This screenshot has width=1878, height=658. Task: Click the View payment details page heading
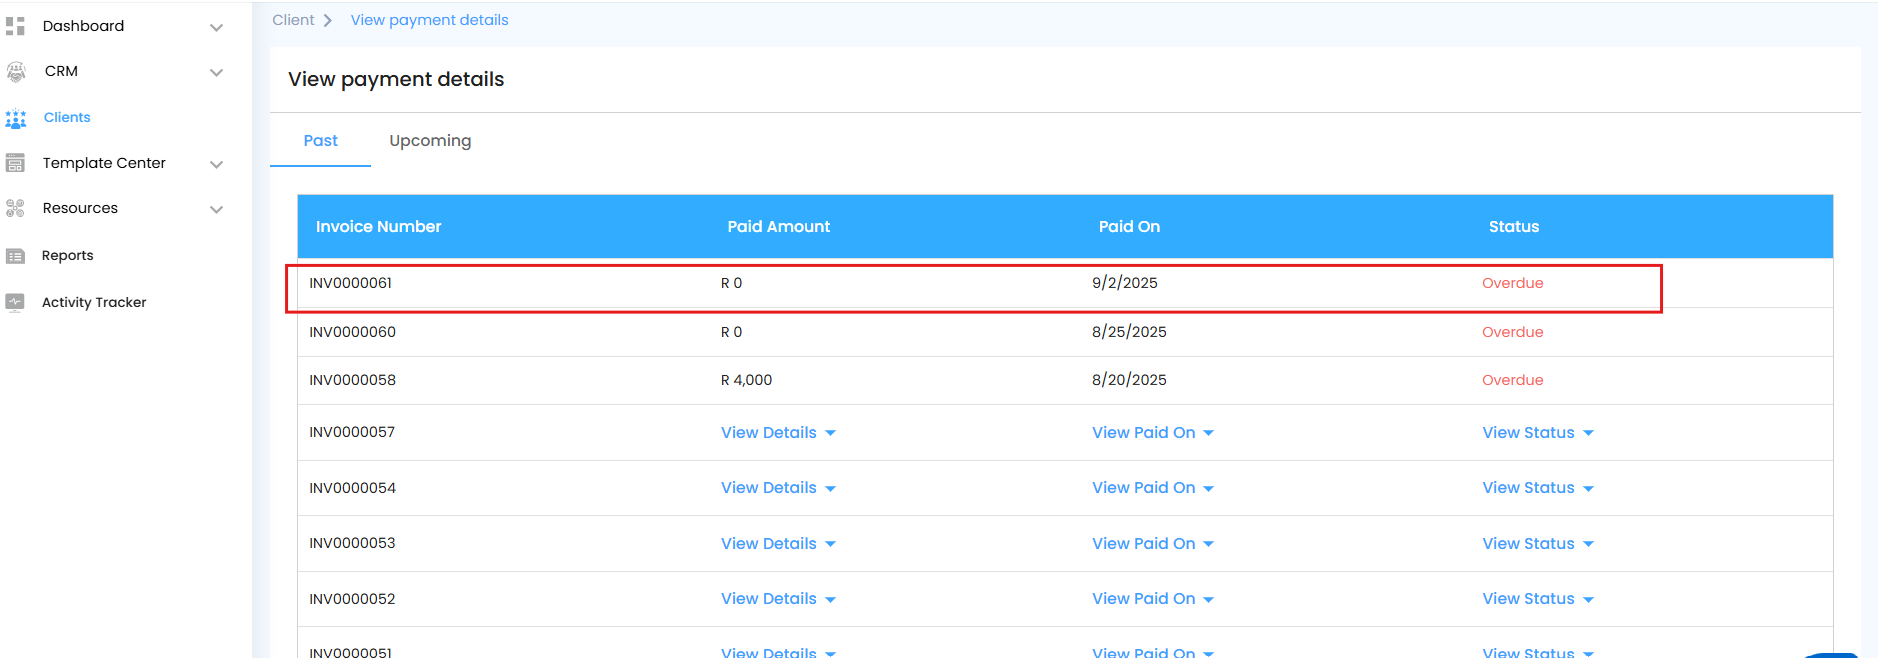click(x=396, y=79)
